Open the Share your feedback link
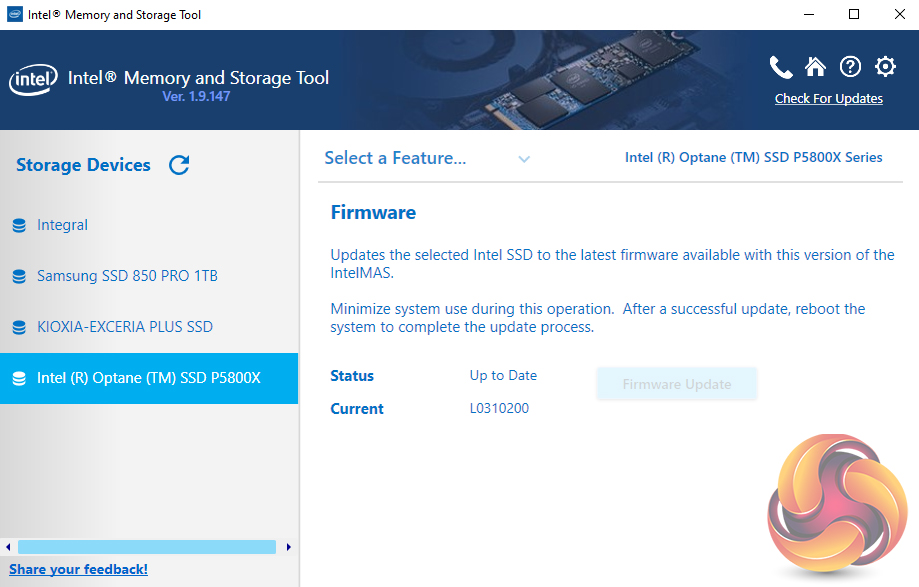This screenshot has width=919, height=587. pos(79,569)
